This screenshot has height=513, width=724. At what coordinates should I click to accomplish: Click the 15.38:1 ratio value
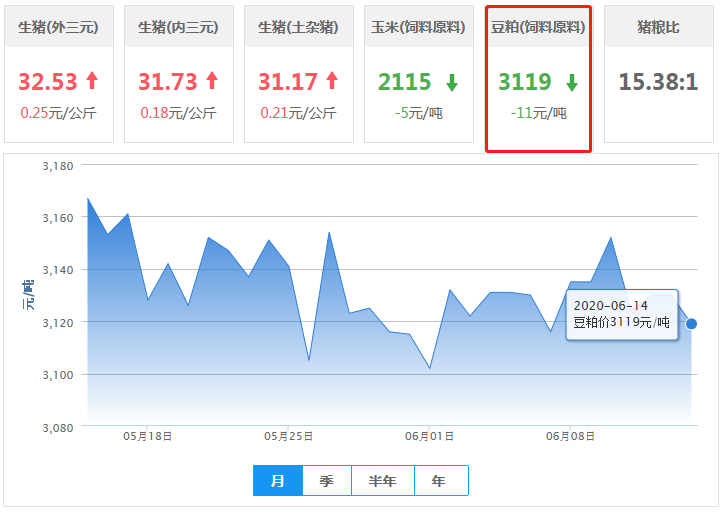point(658,82)
